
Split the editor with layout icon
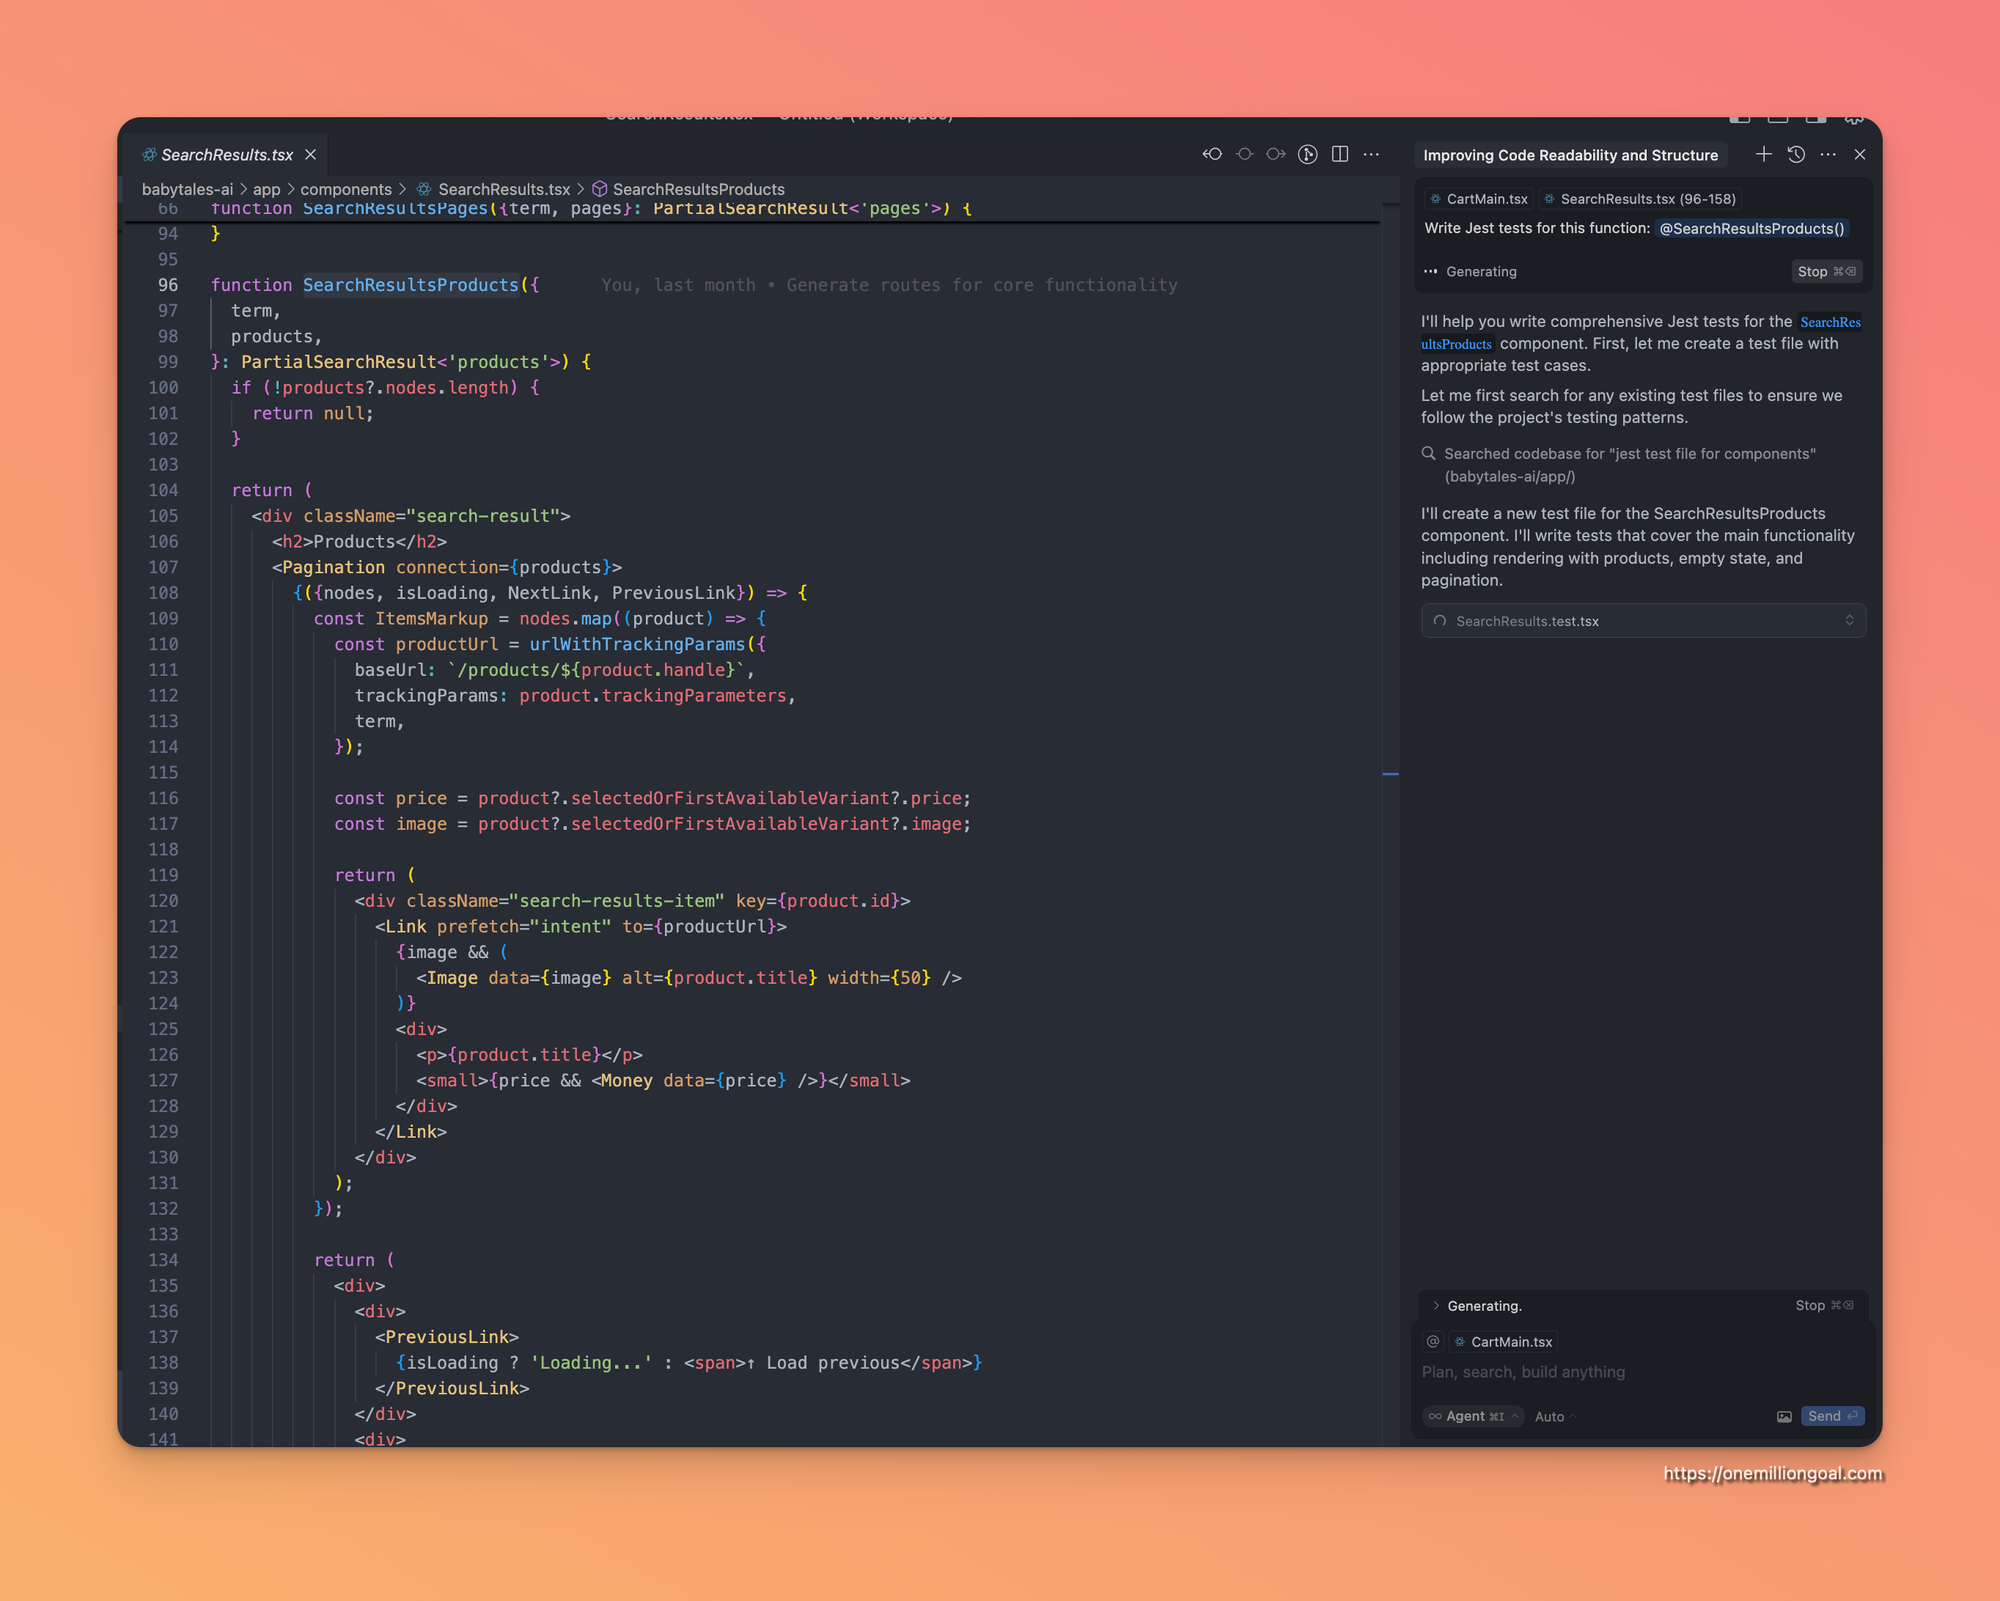tap(1340, 154)
